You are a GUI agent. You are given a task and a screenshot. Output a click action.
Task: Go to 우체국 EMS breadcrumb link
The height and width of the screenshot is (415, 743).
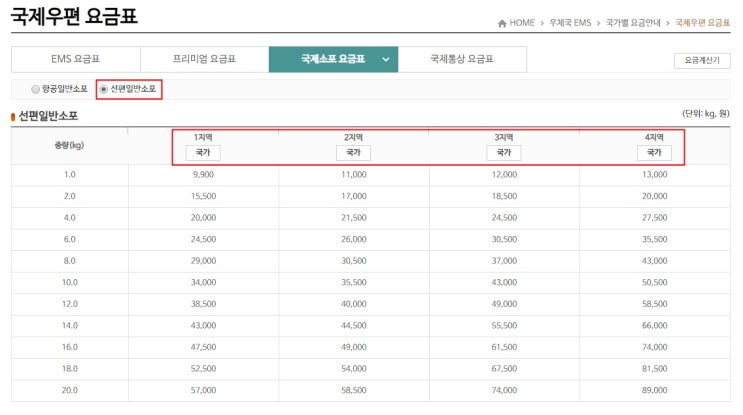(570, 23)
